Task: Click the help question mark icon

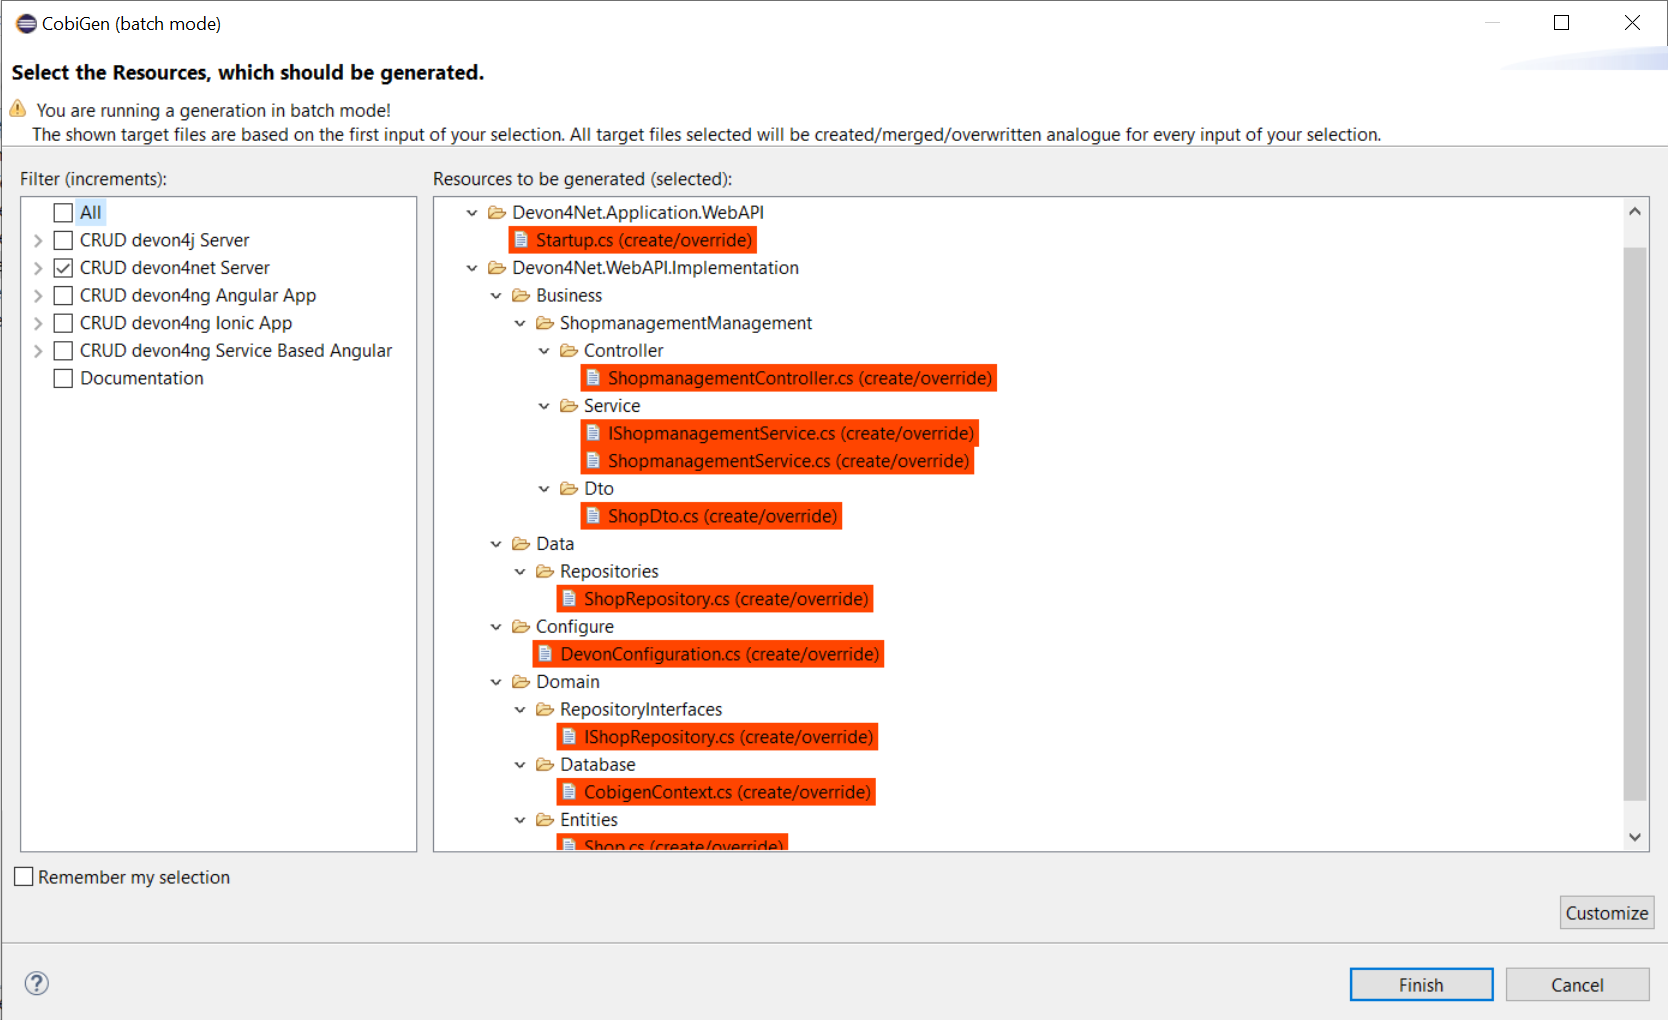Action: pos(37,983)
